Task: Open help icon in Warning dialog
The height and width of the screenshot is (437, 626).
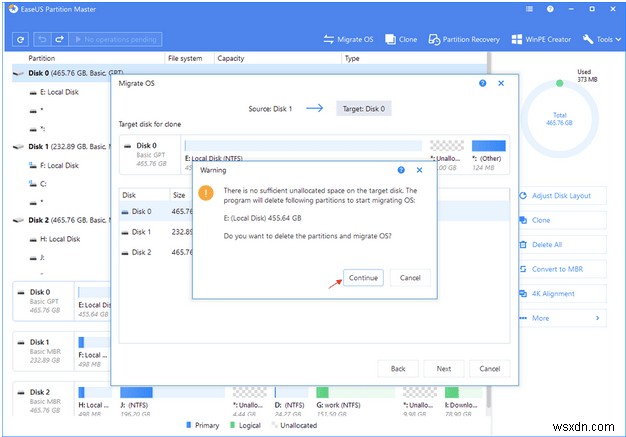Action: (x=401, y=170)
